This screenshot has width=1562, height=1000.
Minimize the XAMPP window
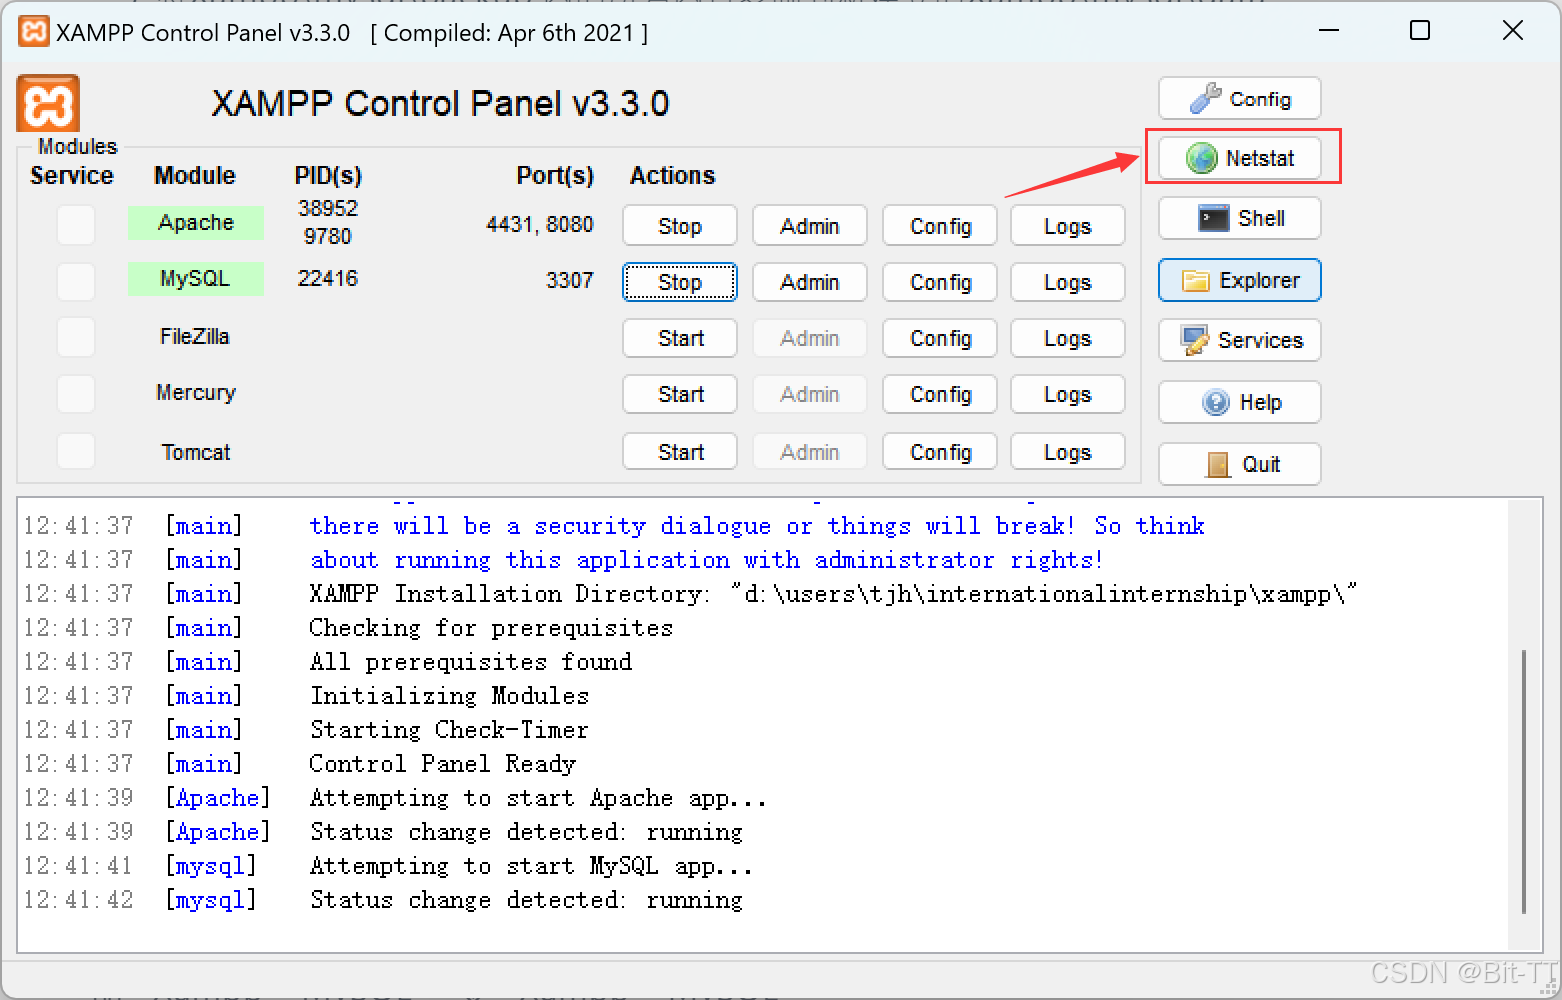[x=1329, y=31]
